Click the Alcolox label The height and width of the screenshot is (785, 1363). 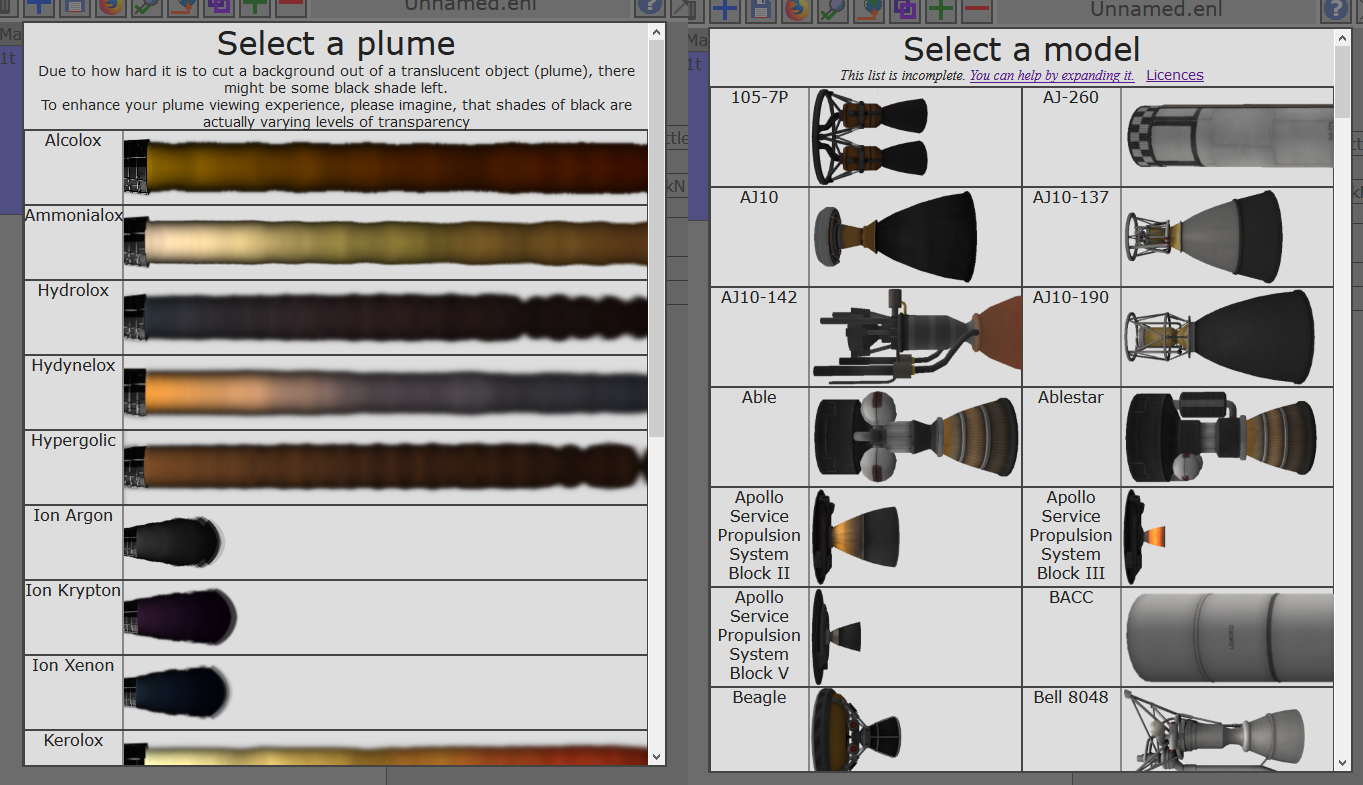pyautogui.click(x=73, y=141)
